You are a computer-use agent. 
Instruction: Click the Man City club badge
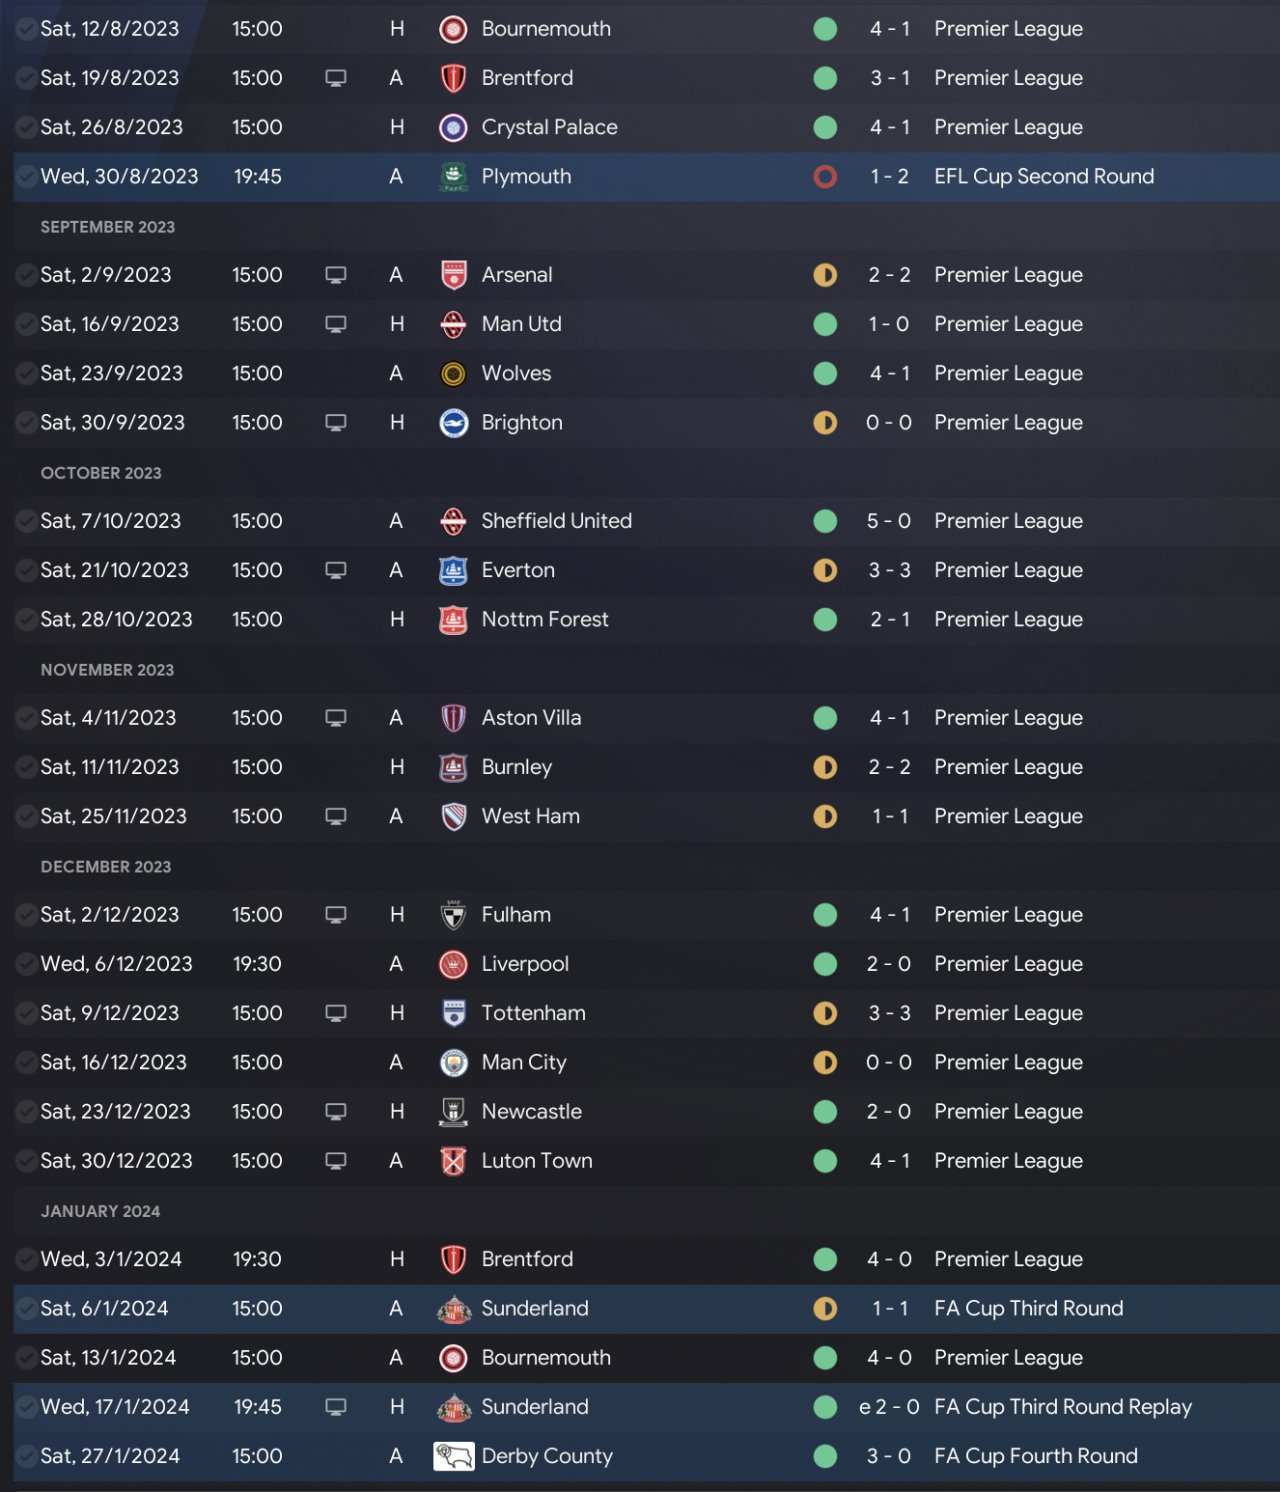454,1062
